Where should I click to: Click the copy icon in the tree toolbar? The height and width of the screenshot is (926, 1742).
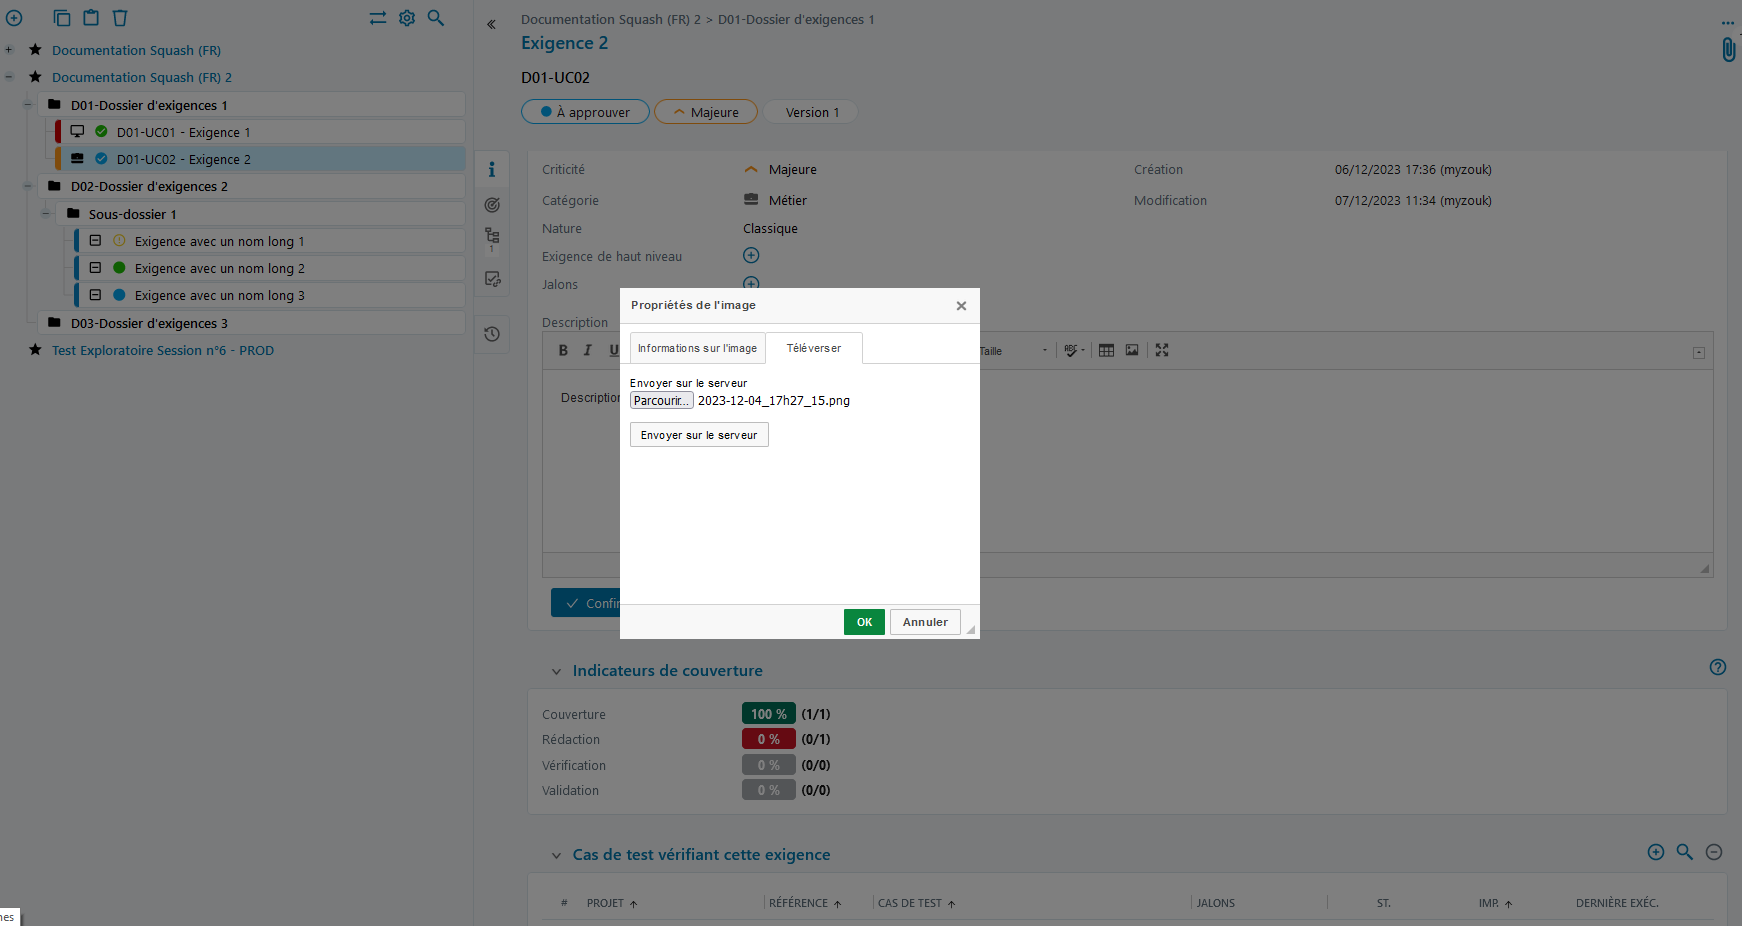tap(62, 18)
